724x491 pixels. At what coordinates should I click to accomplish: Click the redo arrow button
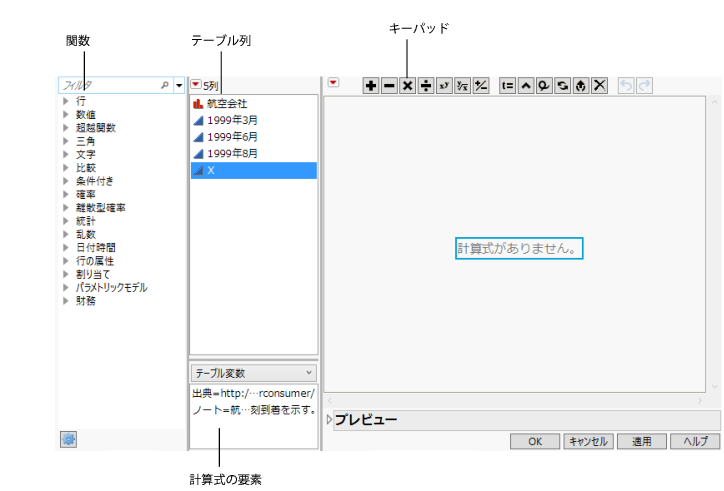[645, 85]
